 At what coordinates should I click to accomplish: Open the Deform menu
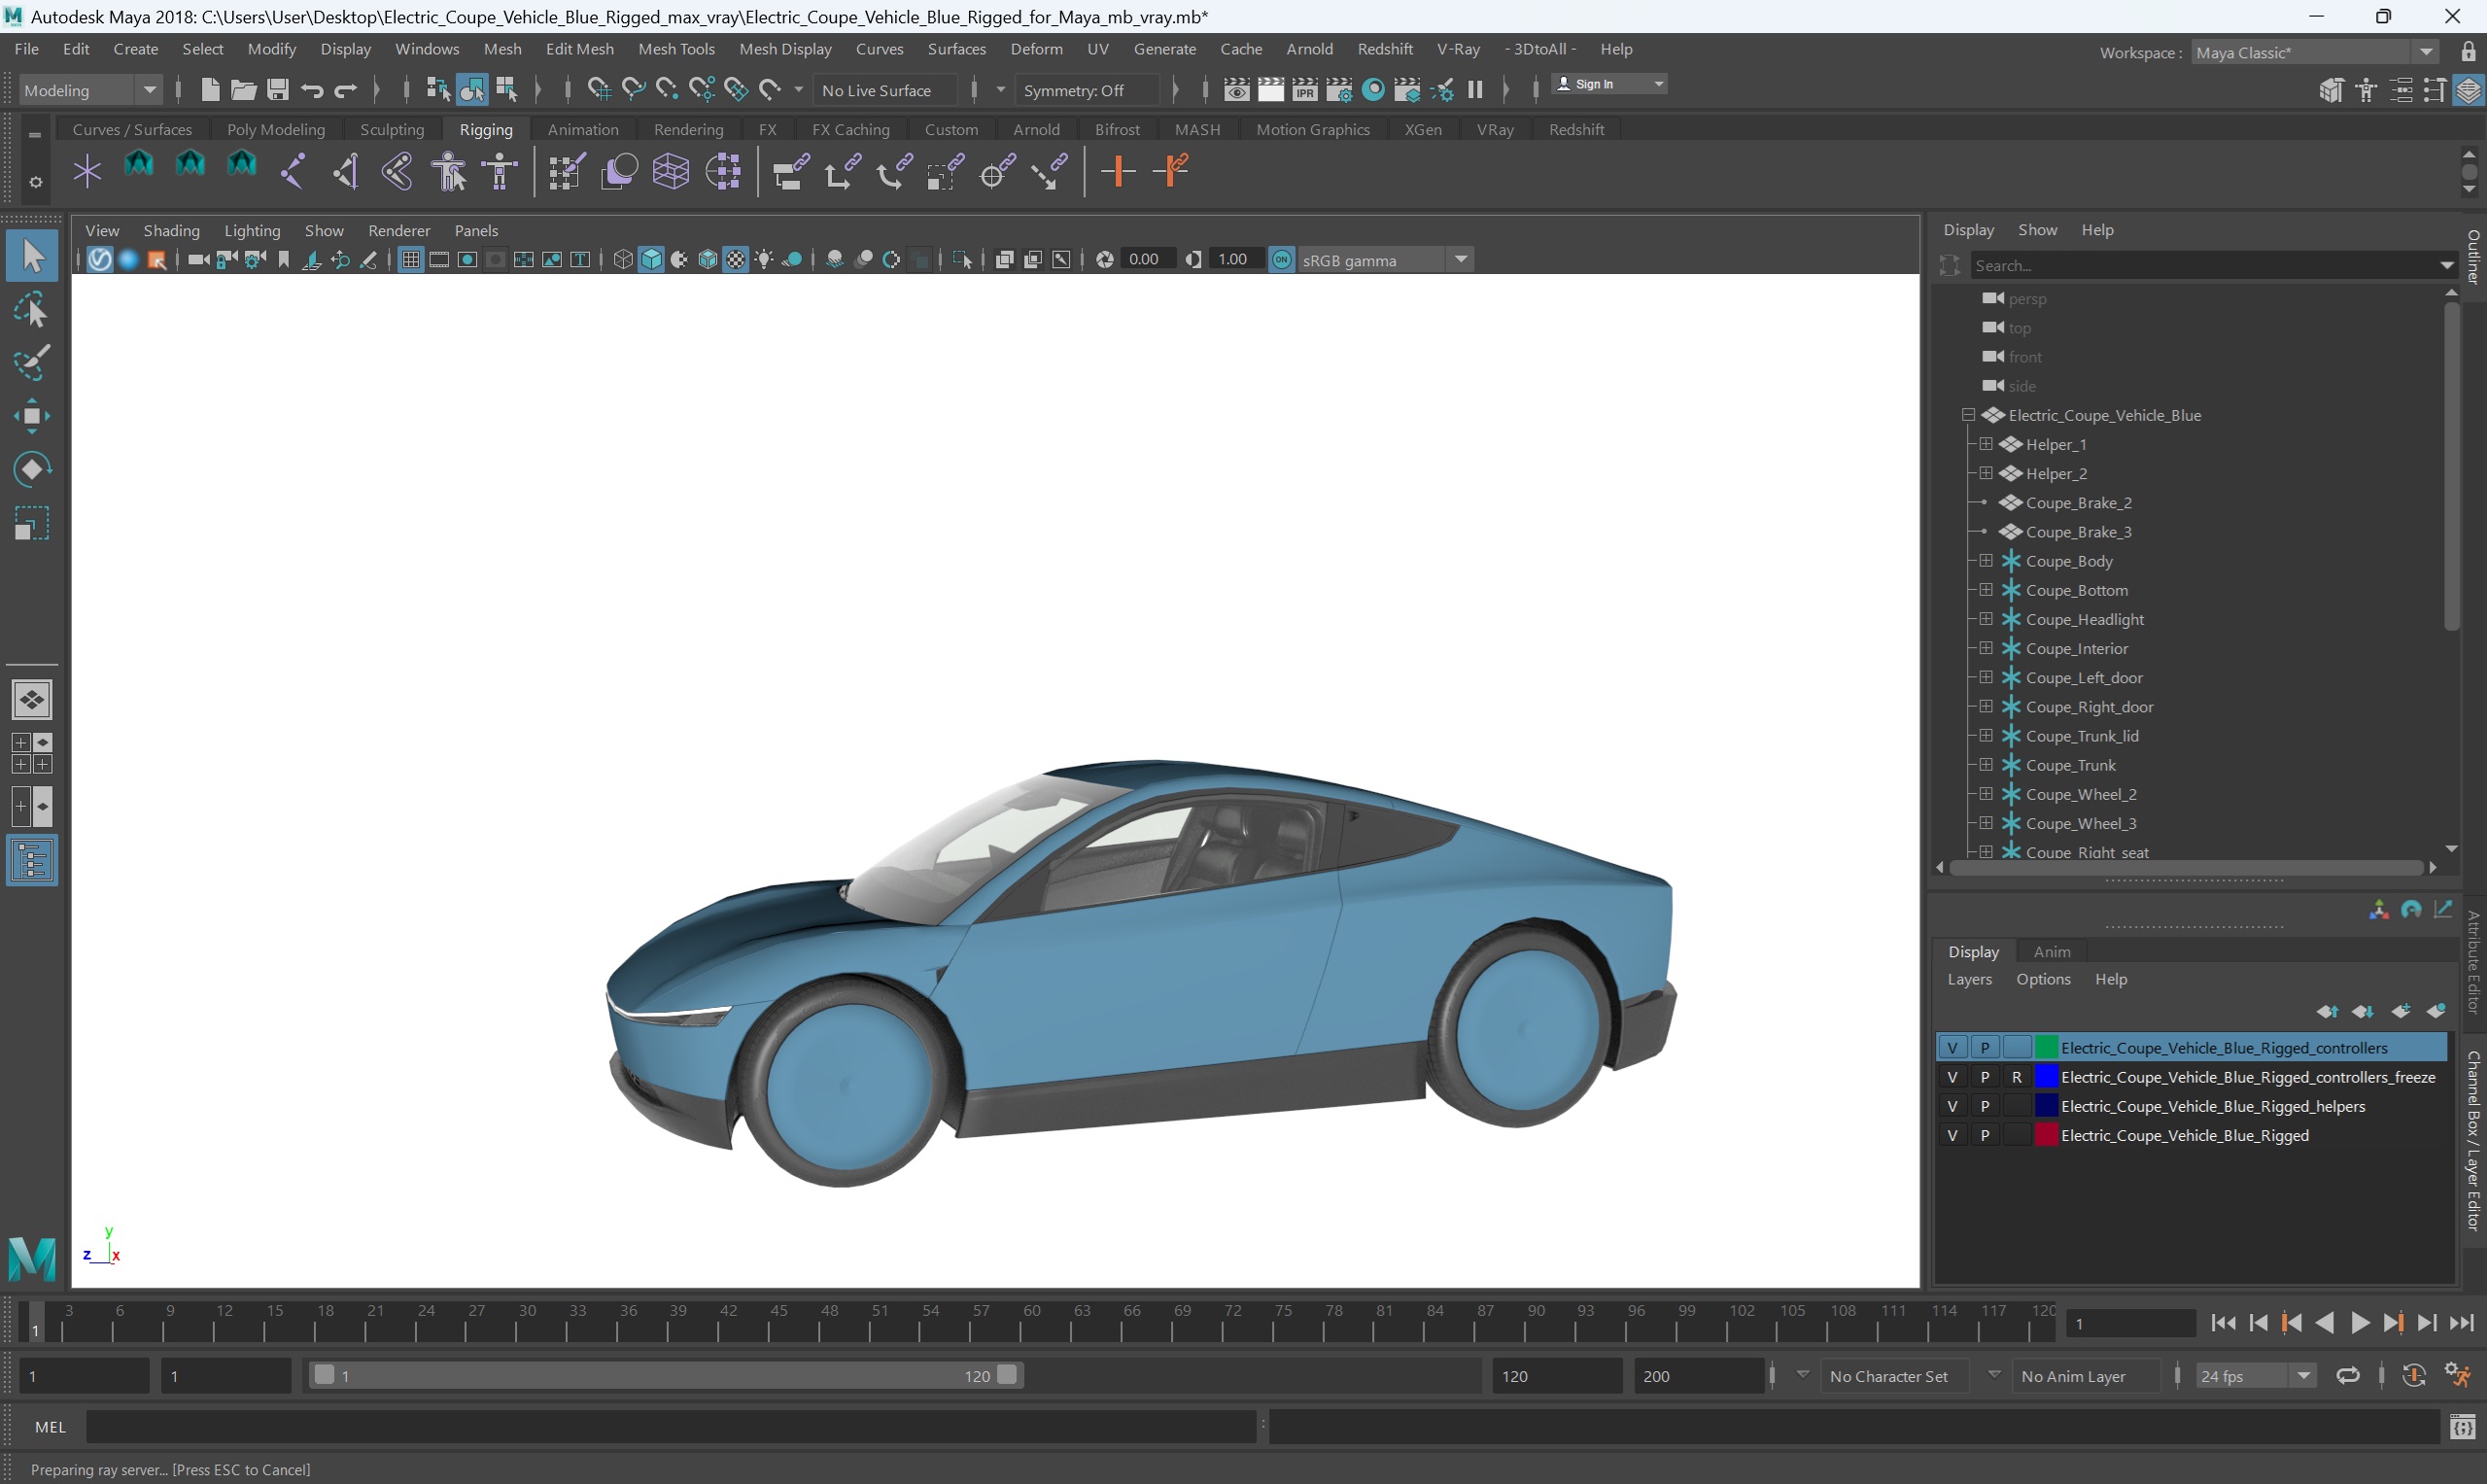1036,49
